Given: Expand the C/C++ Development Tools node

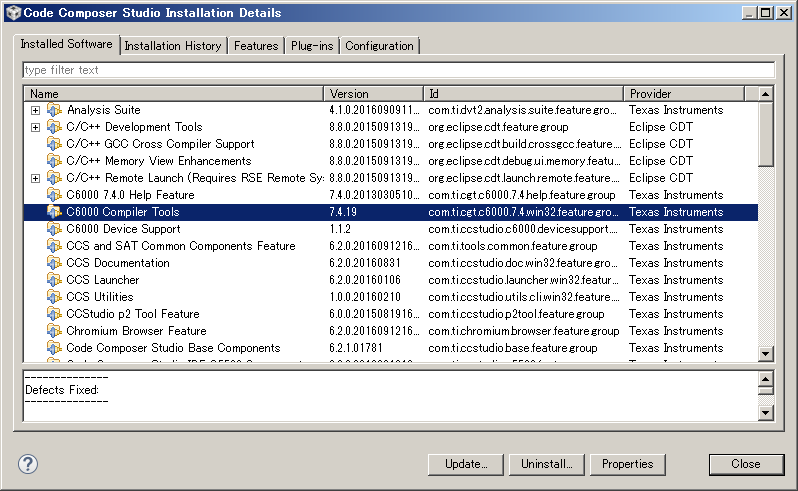Looking at the screenshot, I should coord(35,127).
